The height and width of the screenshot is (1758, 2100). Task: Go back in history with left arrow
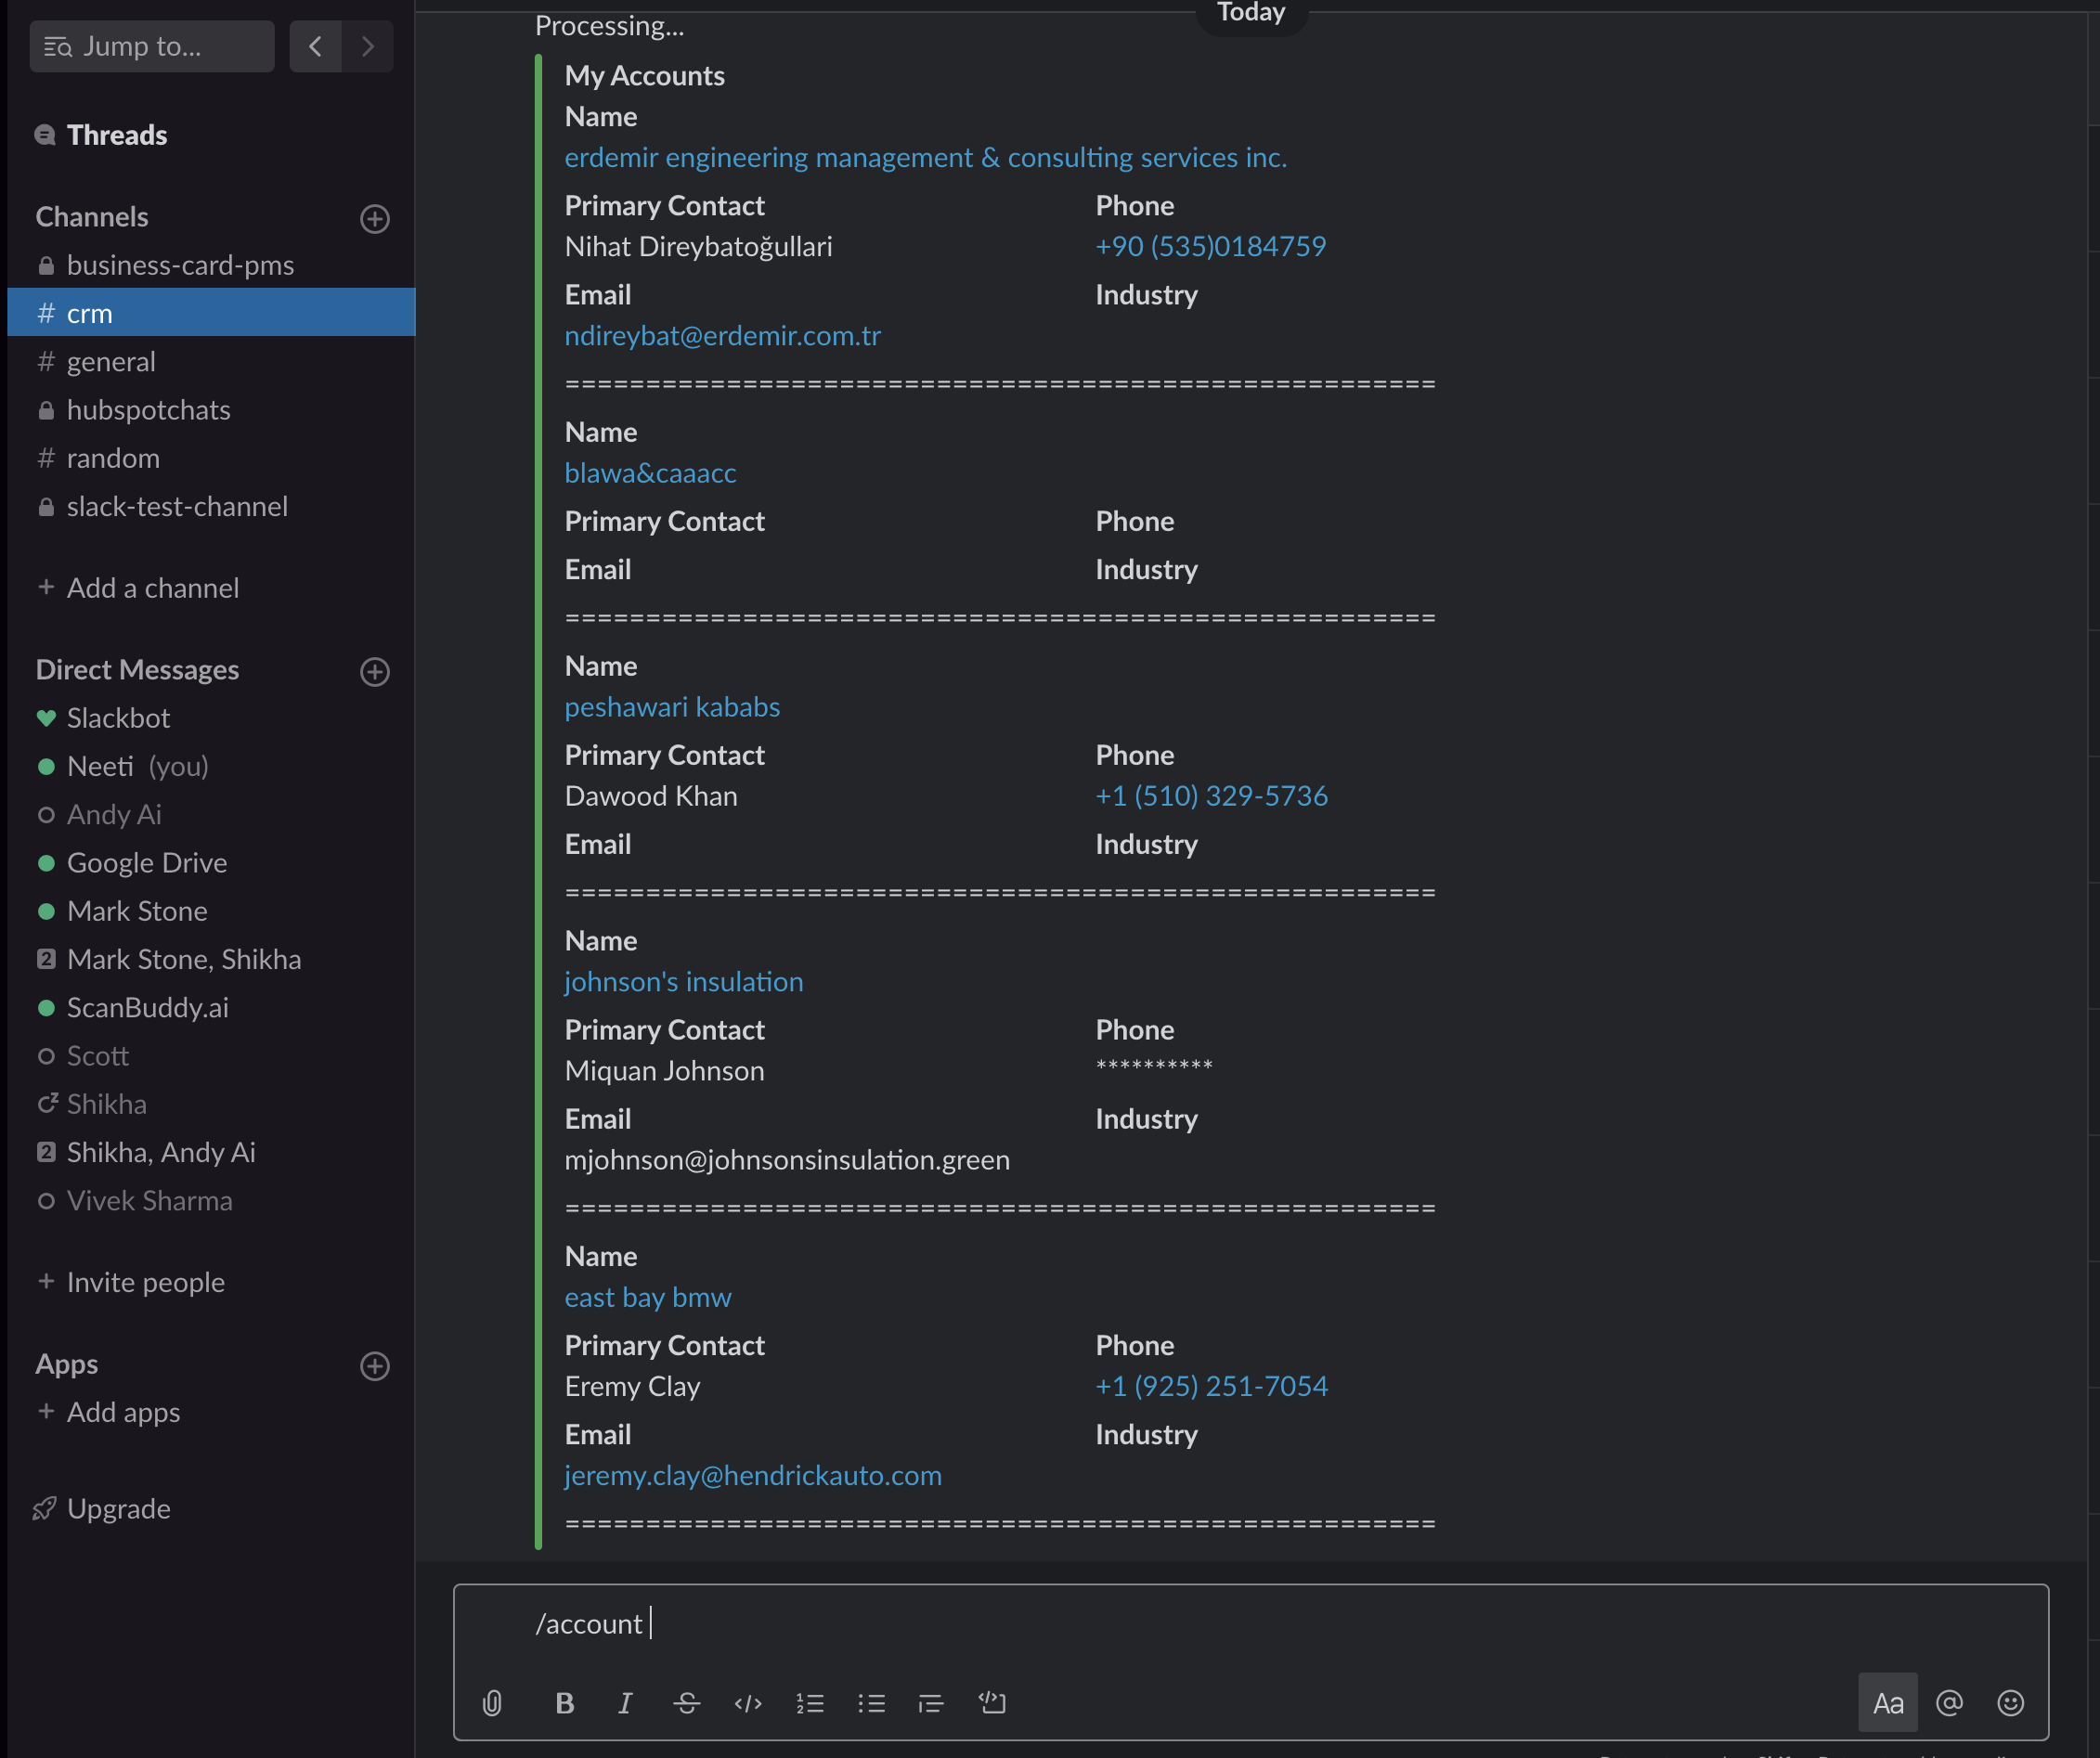(x=315, y=46)
